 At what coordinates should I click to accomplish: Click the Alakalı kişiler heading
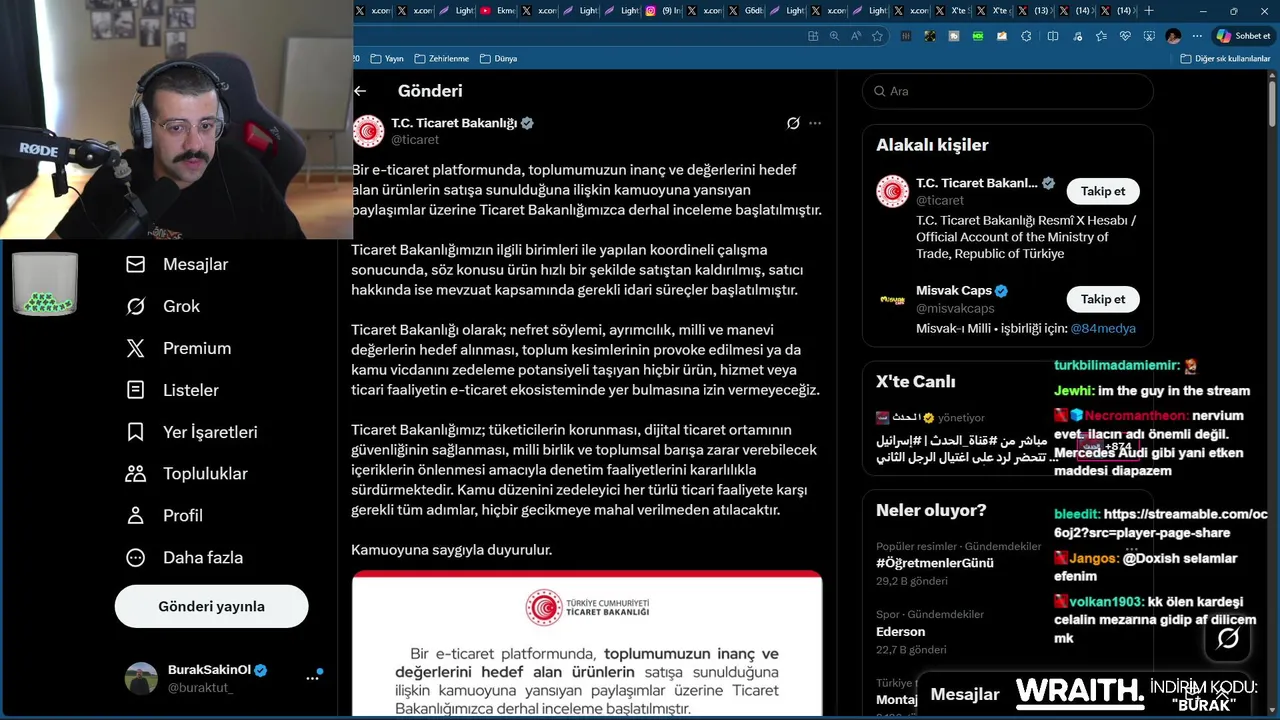[932, 145]
